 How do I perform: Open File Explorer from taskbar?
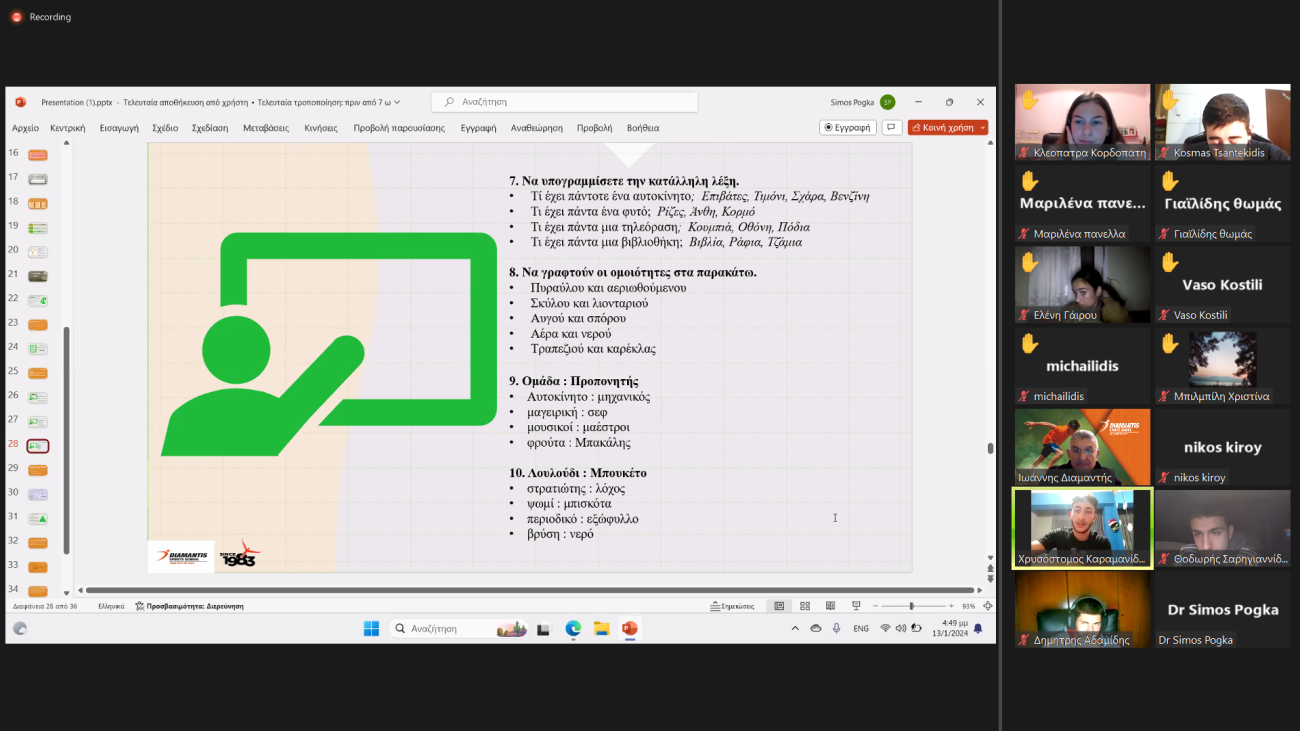coord(601,629)
